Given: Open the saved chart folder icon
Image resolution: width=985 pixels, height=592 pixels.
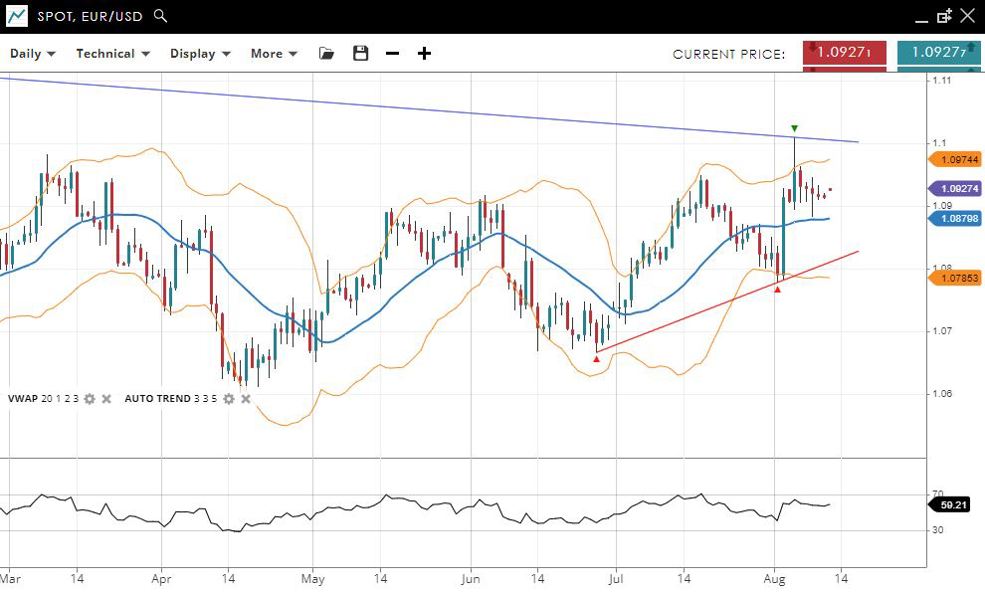Looking at the screenshot, I should point(326,54).
